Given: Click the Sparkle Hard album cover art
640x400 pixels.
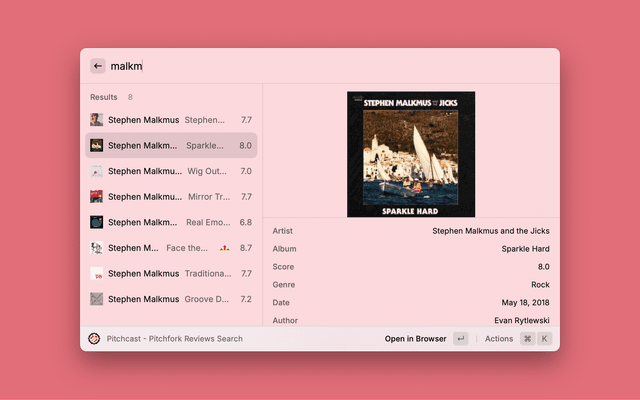Looking at the screenshot, I should pyautogui.click(x=411, y=154).
